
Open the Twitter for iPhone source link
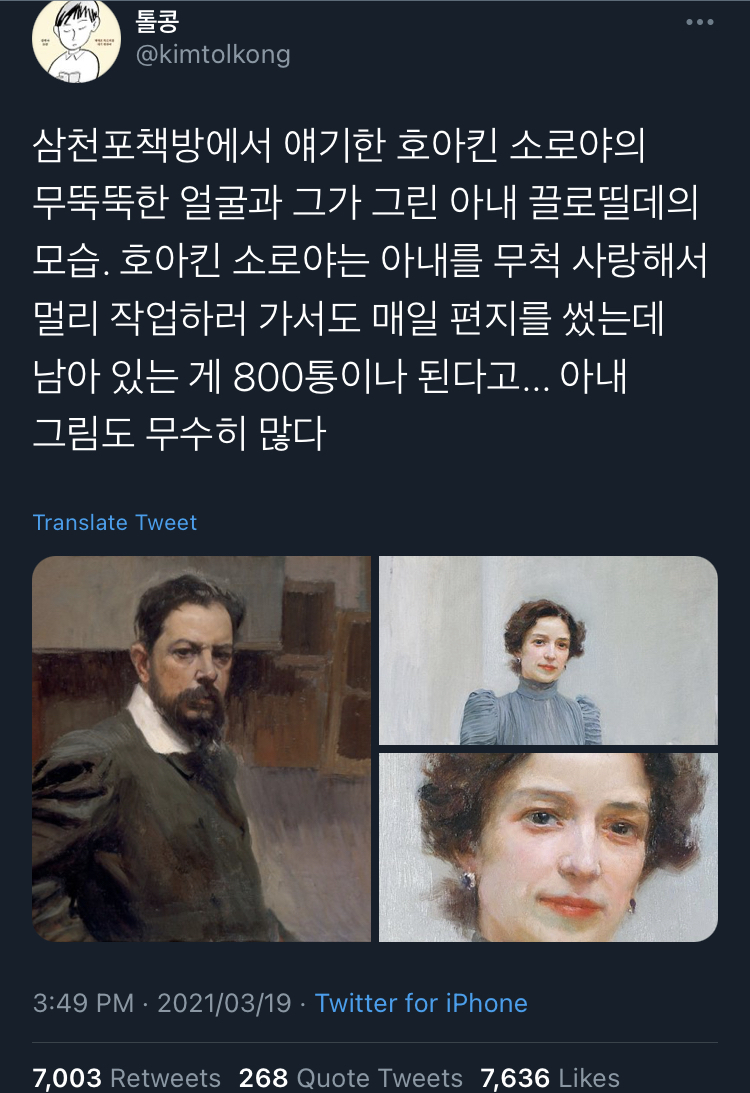coord(421,1002)
